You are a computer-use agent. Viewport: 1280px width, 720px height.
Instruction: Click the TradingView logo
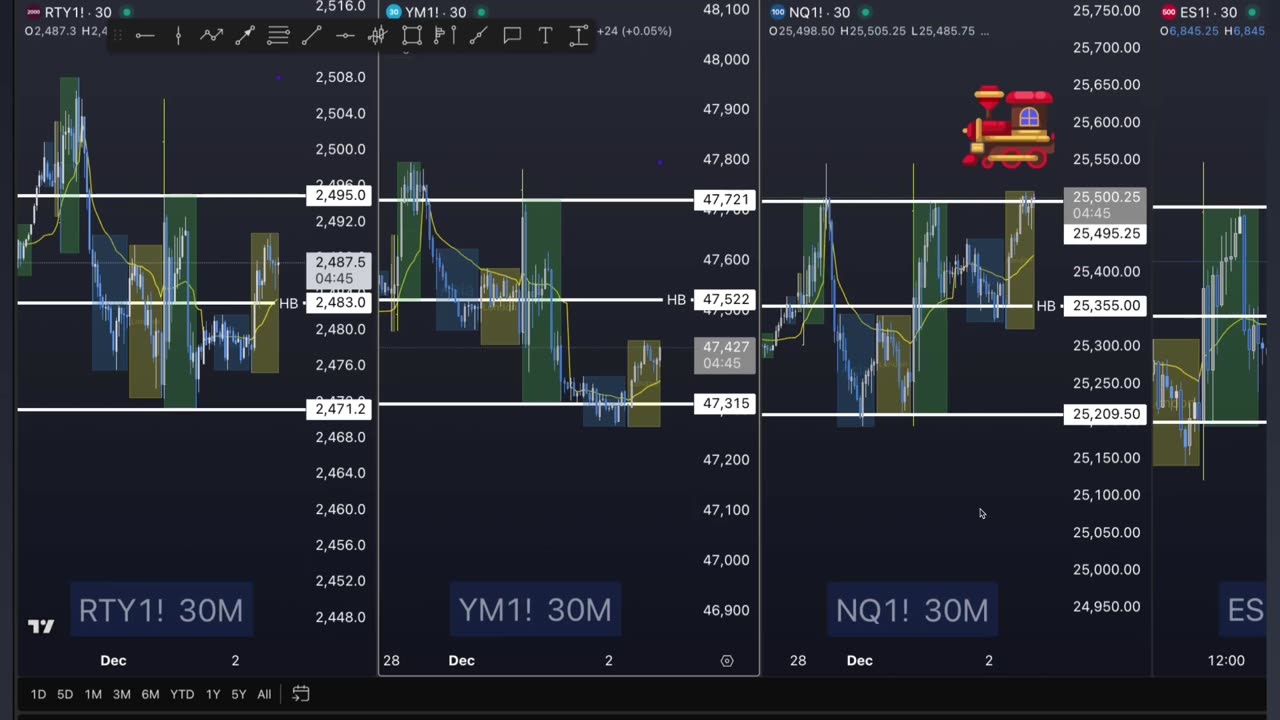point(41,627)
